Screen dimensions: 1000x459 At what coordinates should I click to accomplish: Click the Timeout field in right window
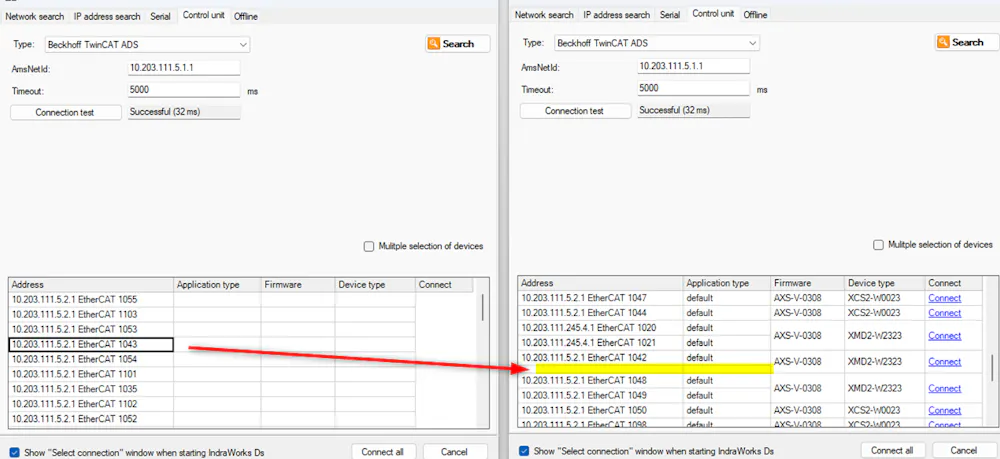(x=693, y=89)
